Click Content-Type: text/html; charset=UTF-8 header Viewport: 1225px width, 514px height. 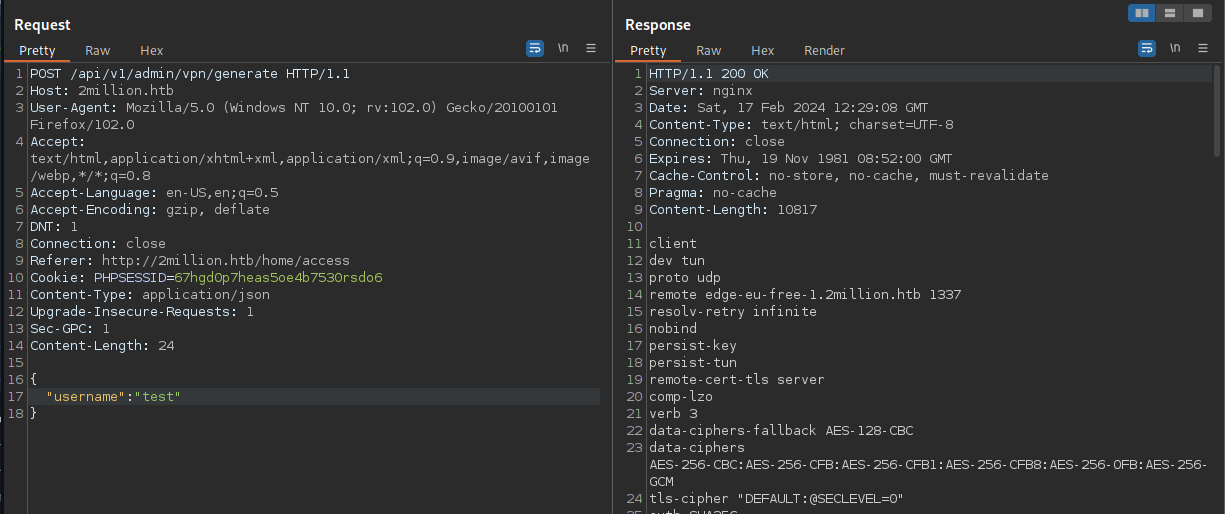click(x=801, y=125)
